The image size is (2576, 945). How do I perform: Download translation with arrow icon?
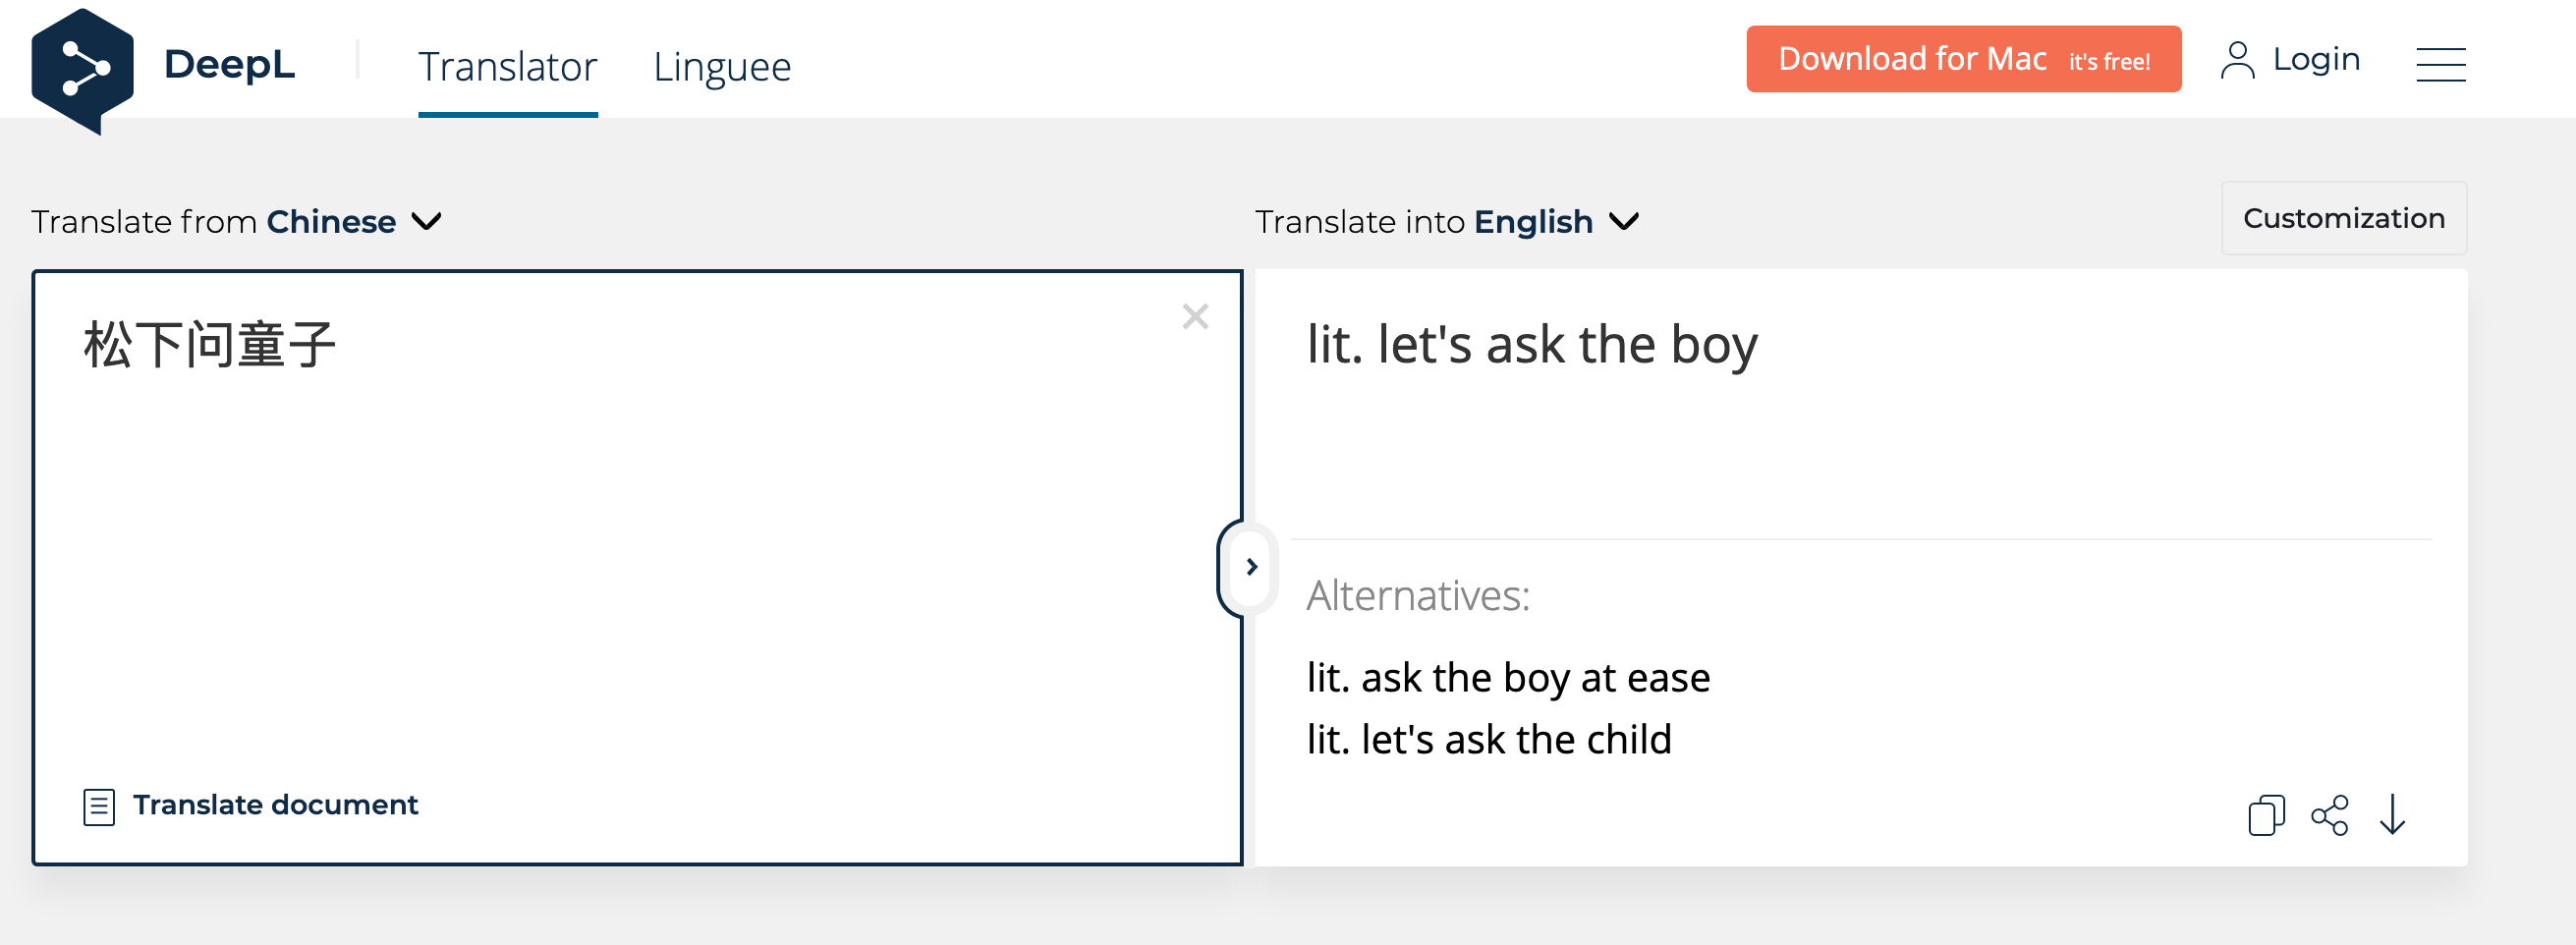click(x=2392, y=815)
